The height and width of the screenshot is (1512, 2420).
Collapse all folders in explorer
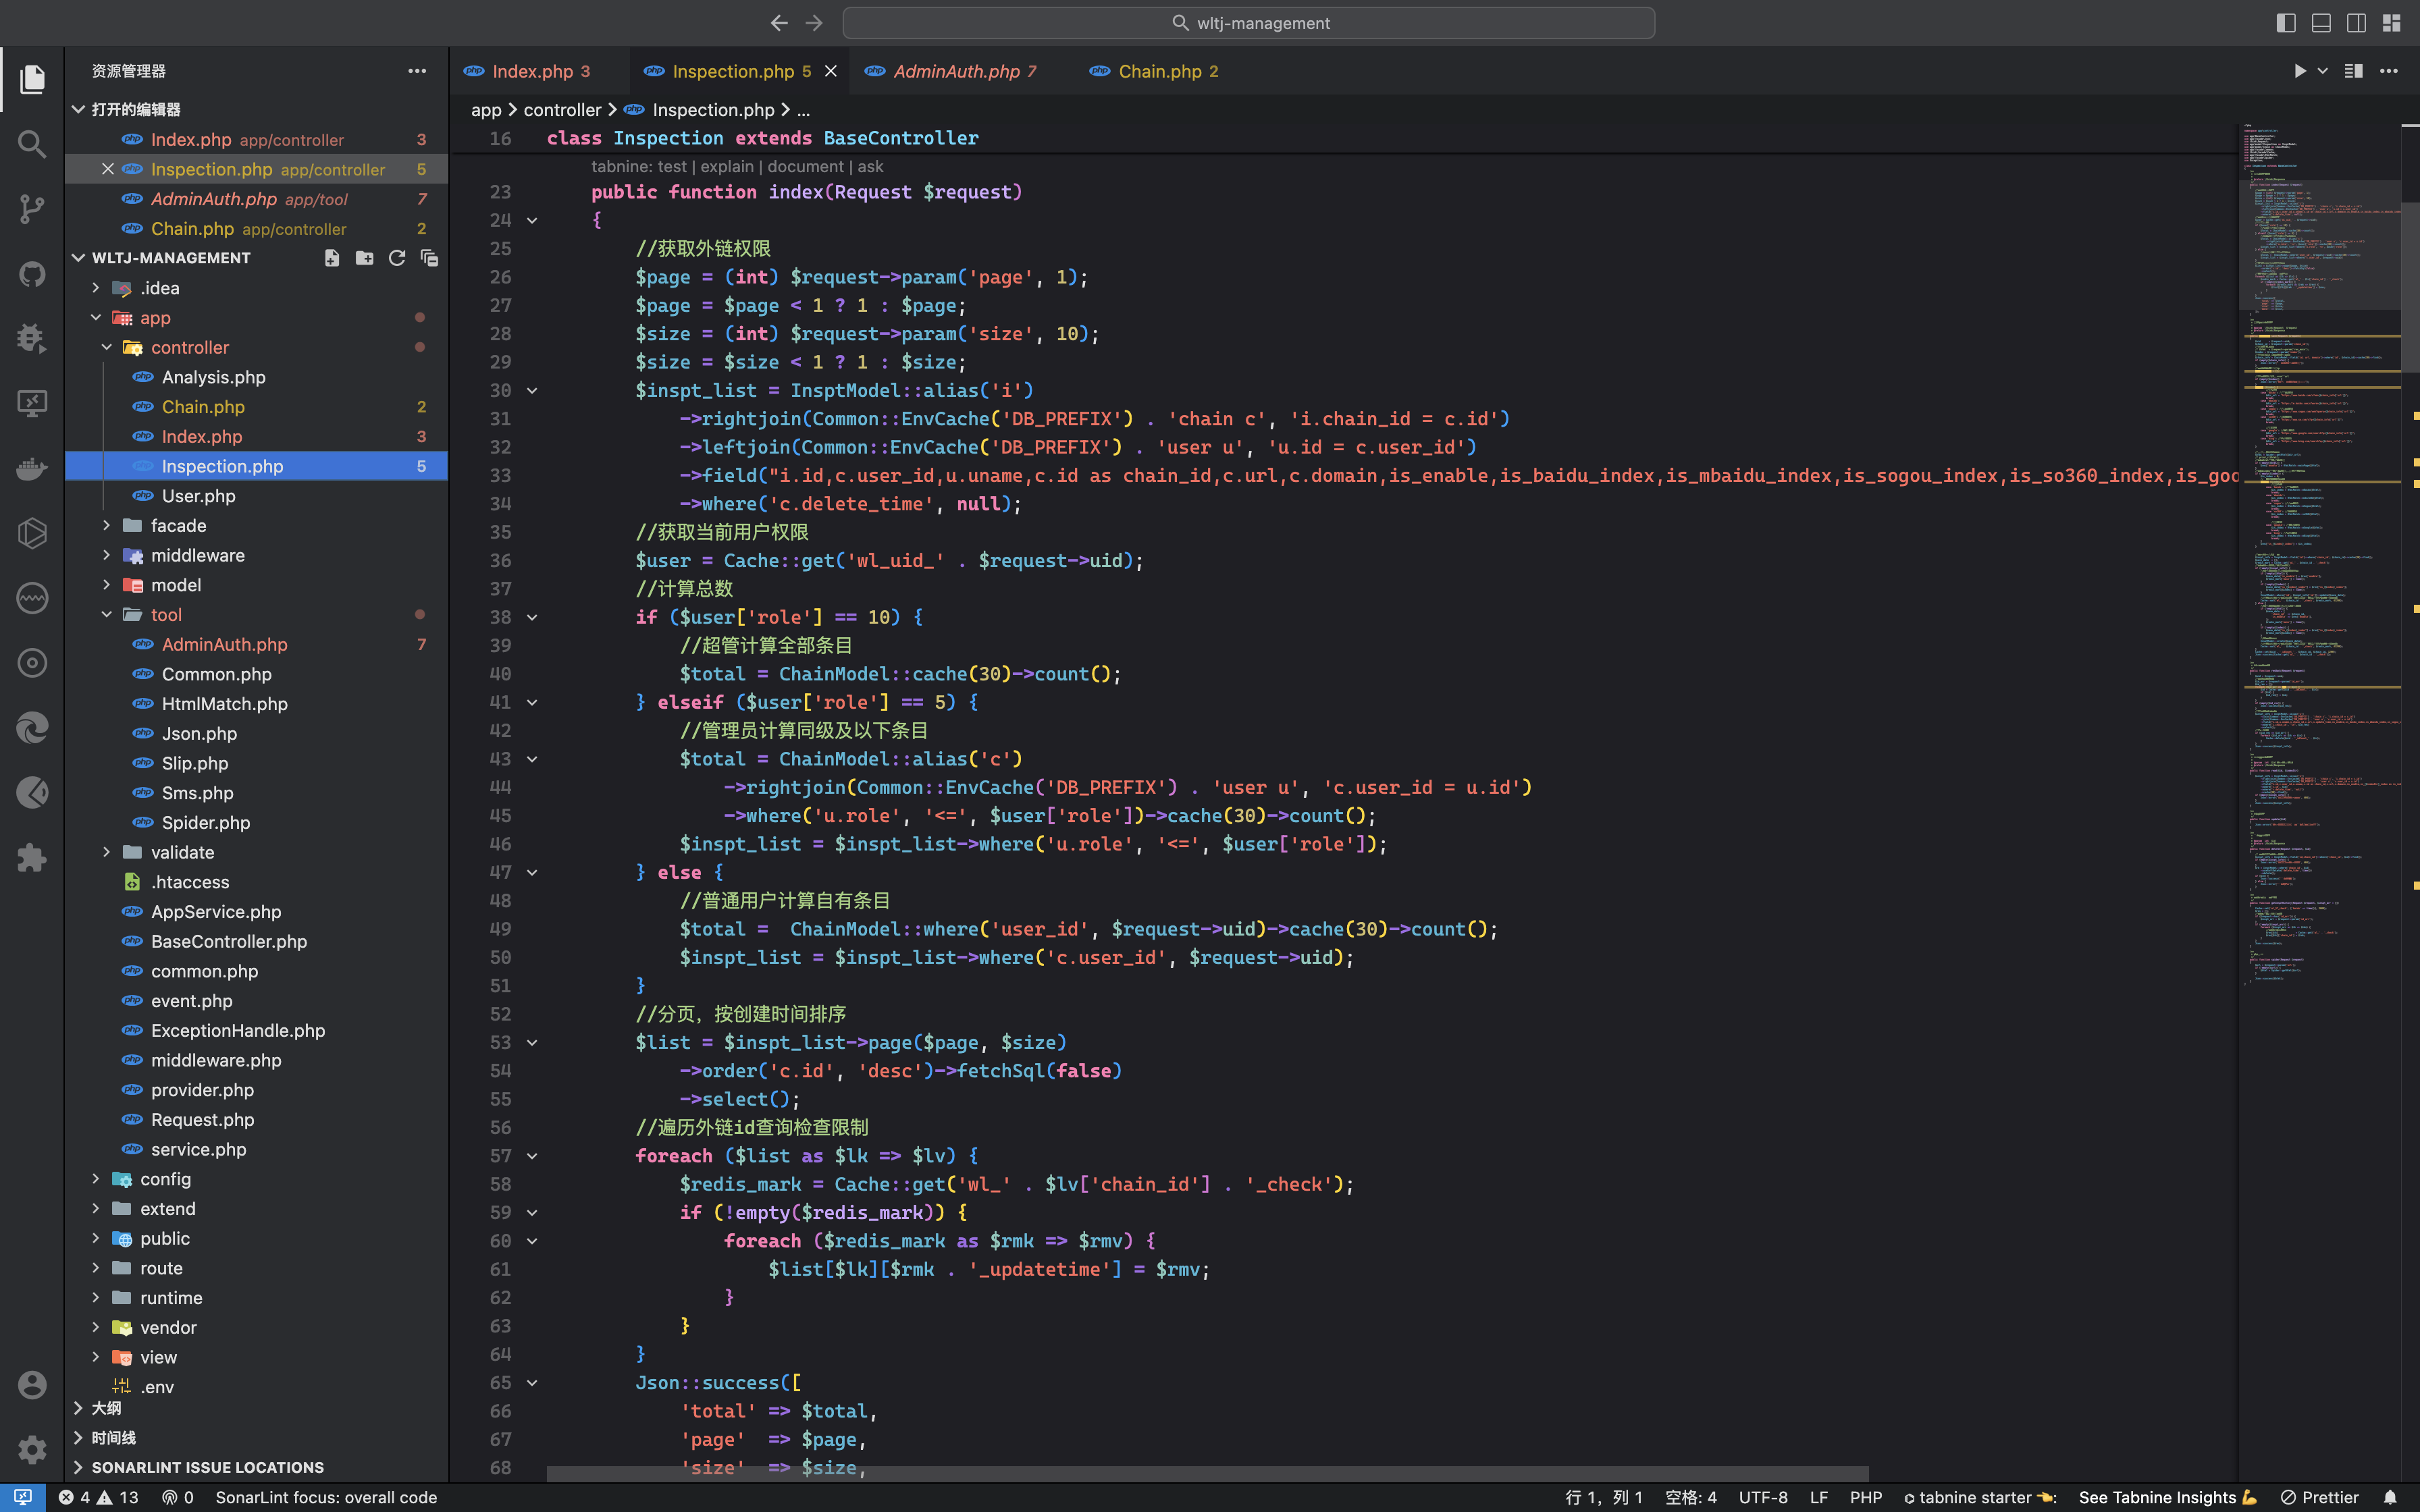pyautogui.click(x=429, y=258)
